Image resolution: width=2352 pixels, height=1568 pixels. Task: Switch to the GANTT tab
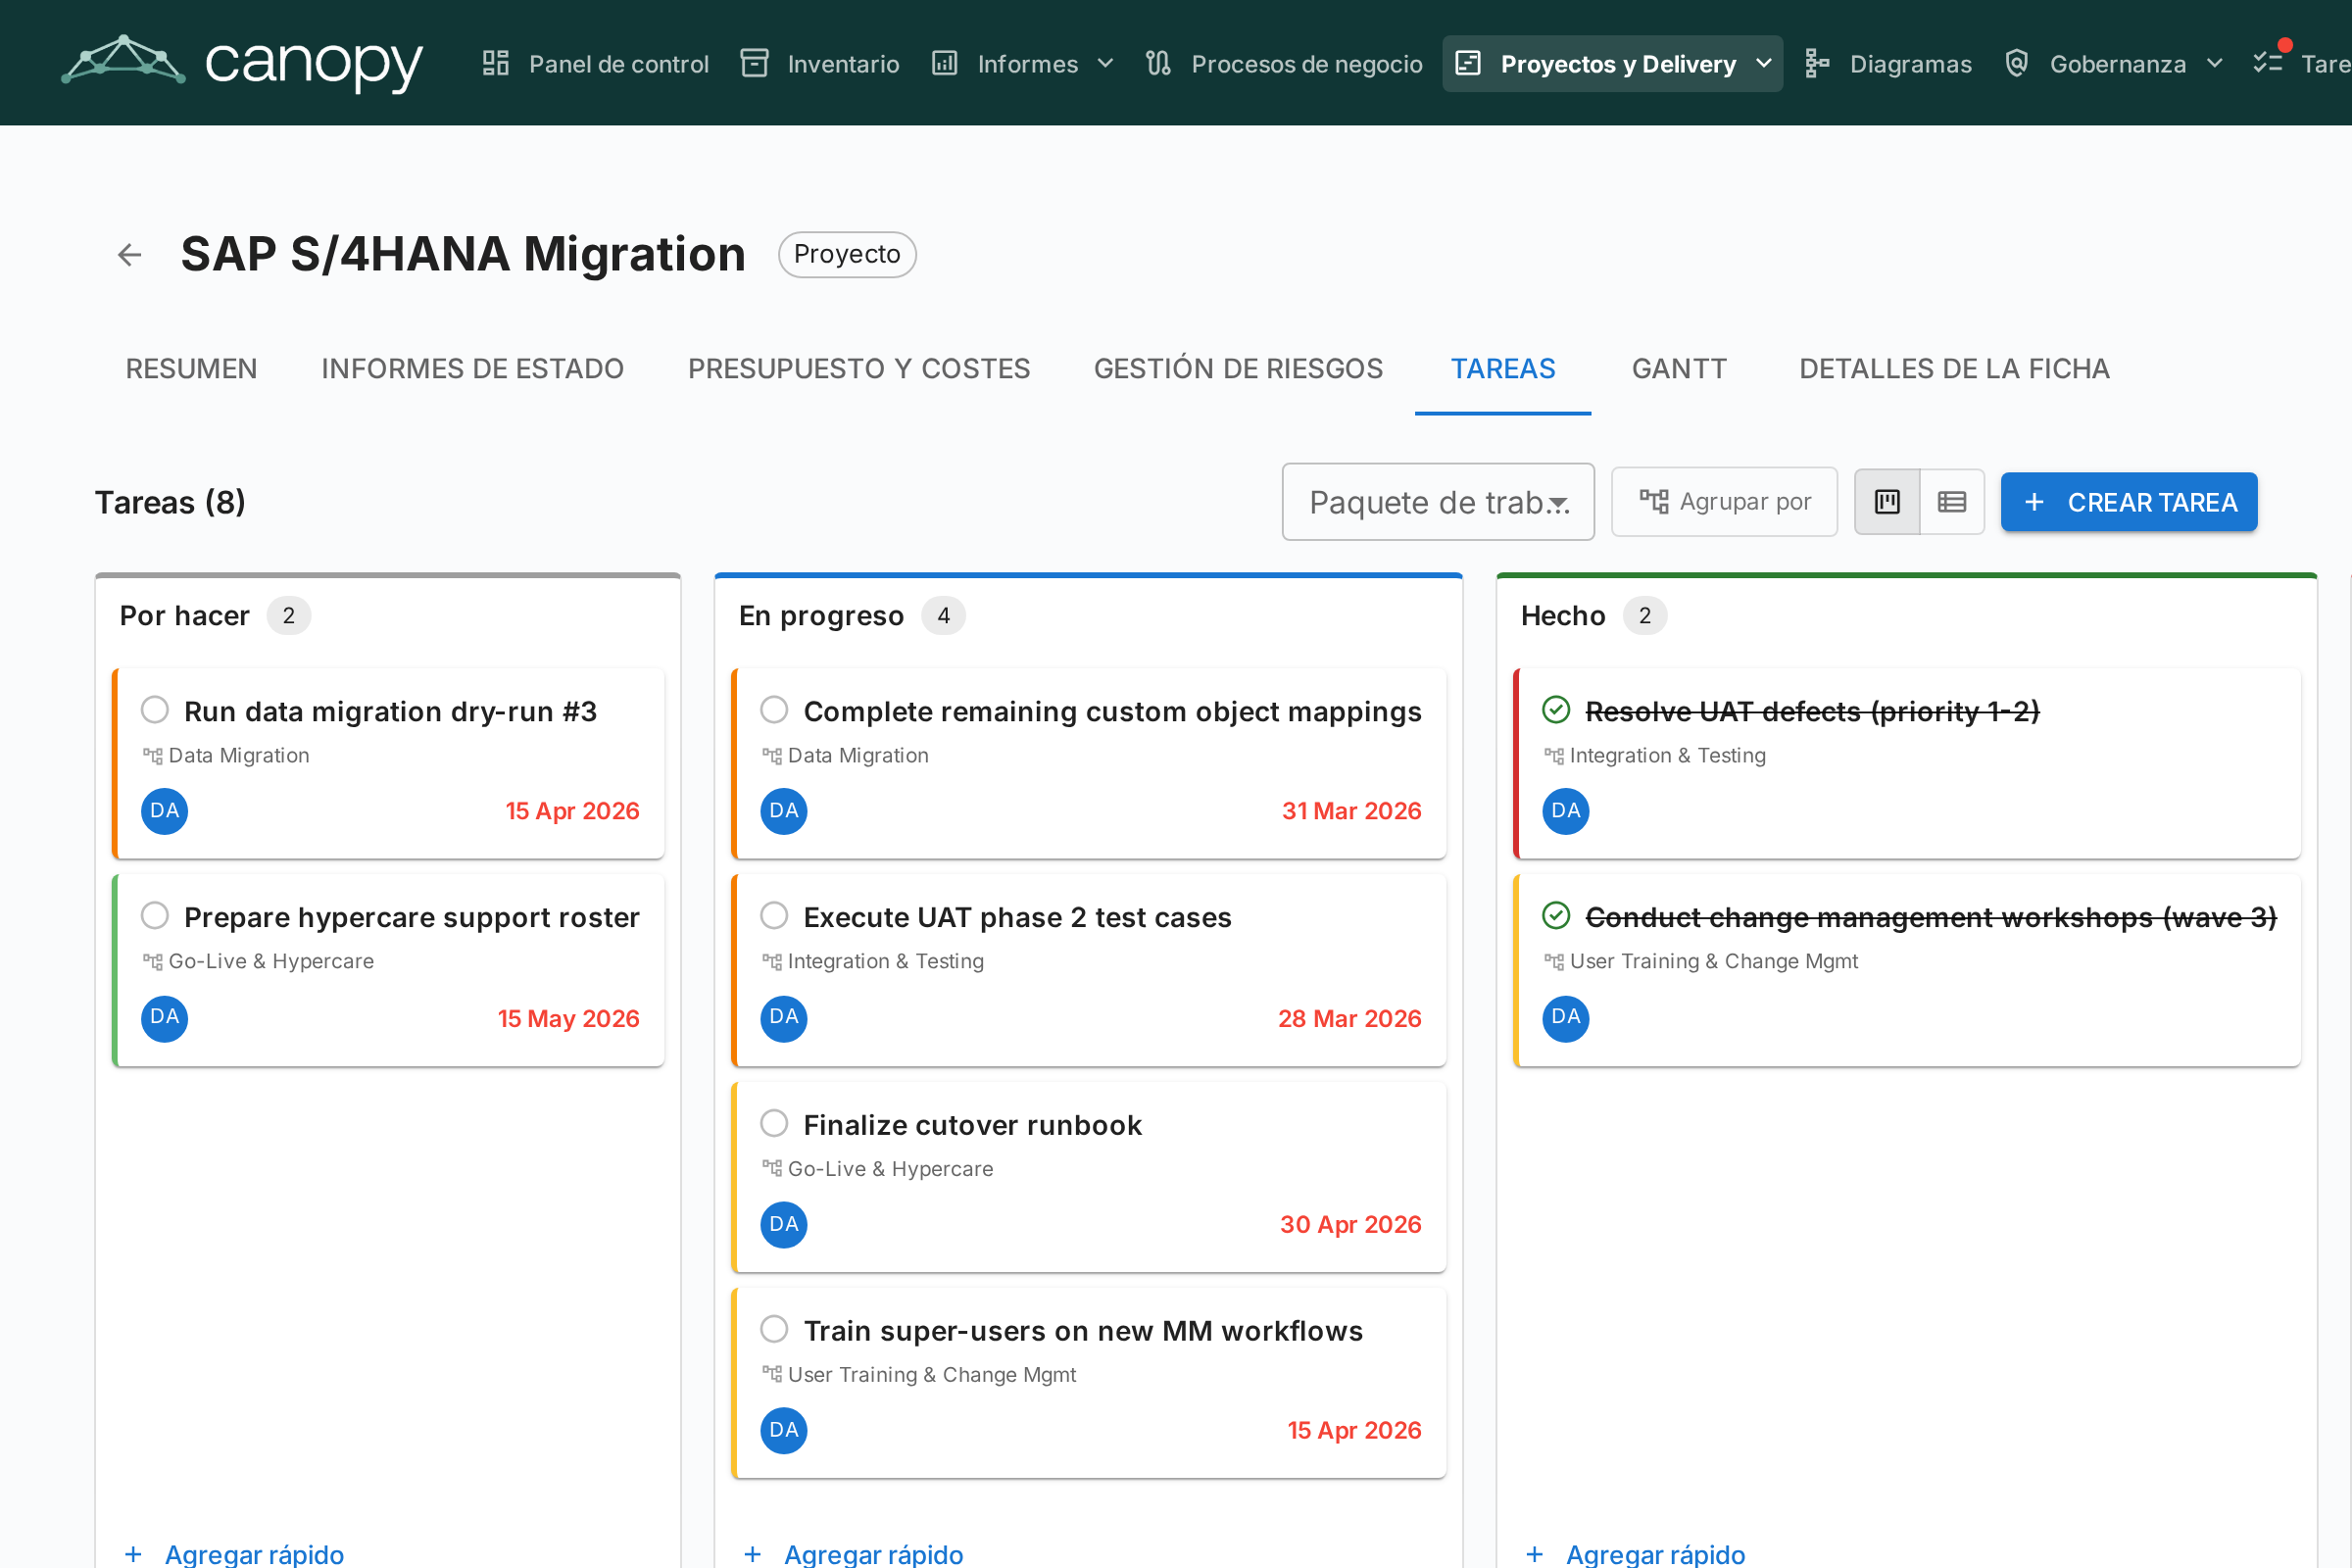pyautogui.click(x=1679, y=369)
